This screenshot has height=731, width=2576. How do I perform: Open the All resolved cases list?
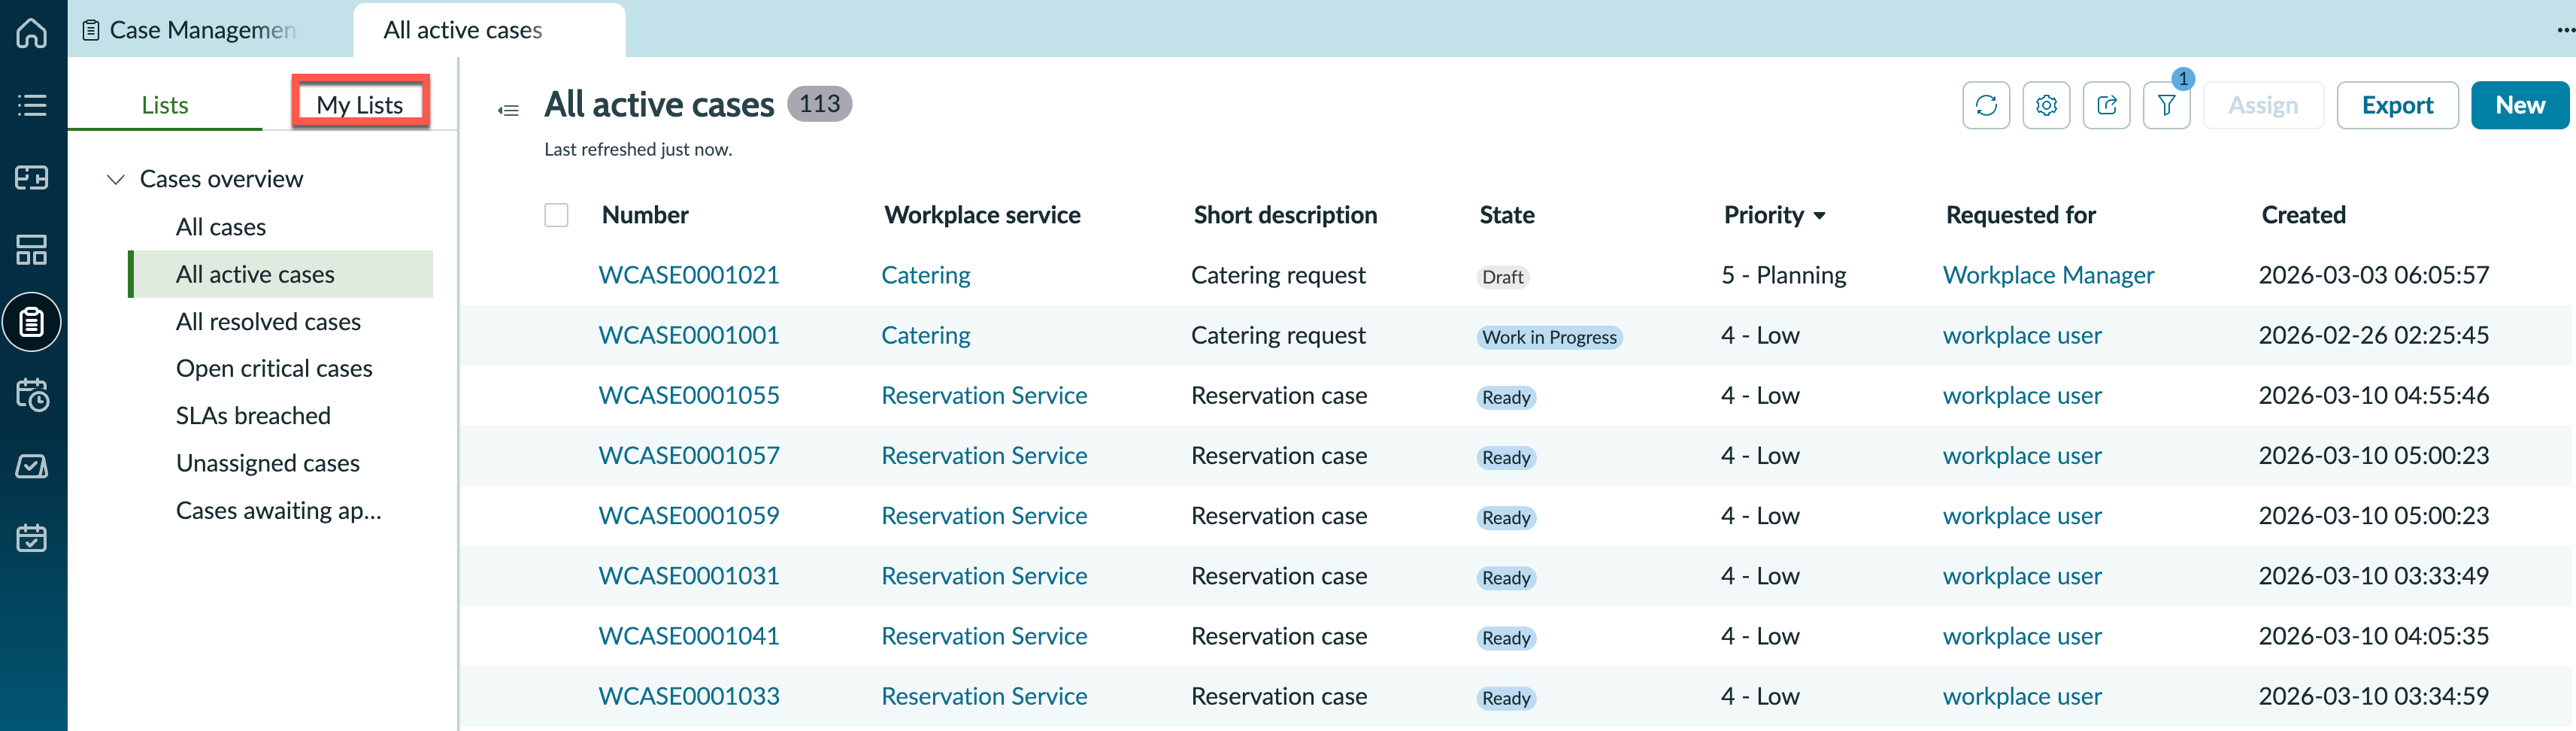click(x=268, y=322)
